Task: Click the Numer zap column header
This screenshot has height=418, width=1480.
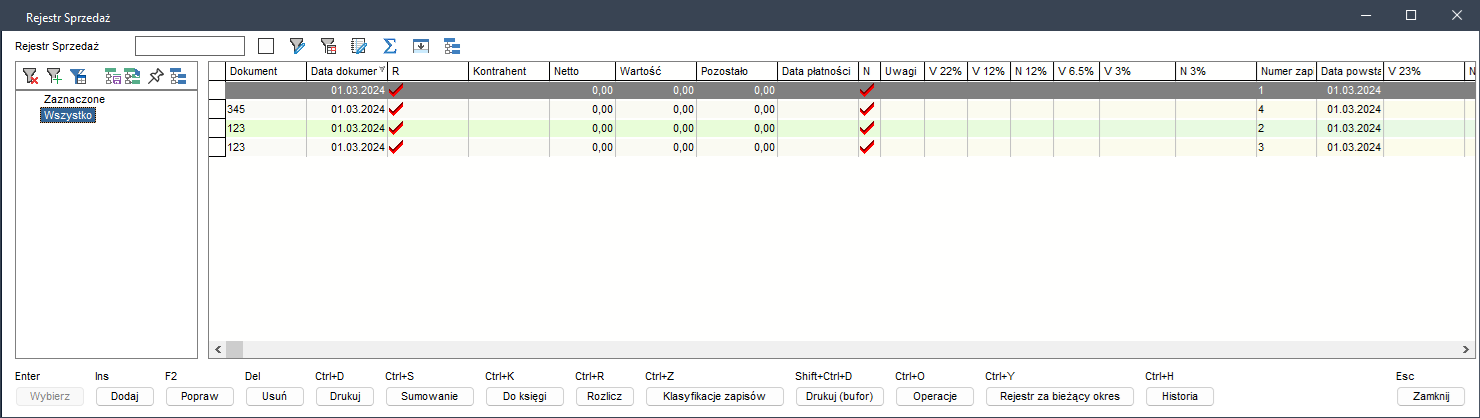Action: [x=1287, y=71]
